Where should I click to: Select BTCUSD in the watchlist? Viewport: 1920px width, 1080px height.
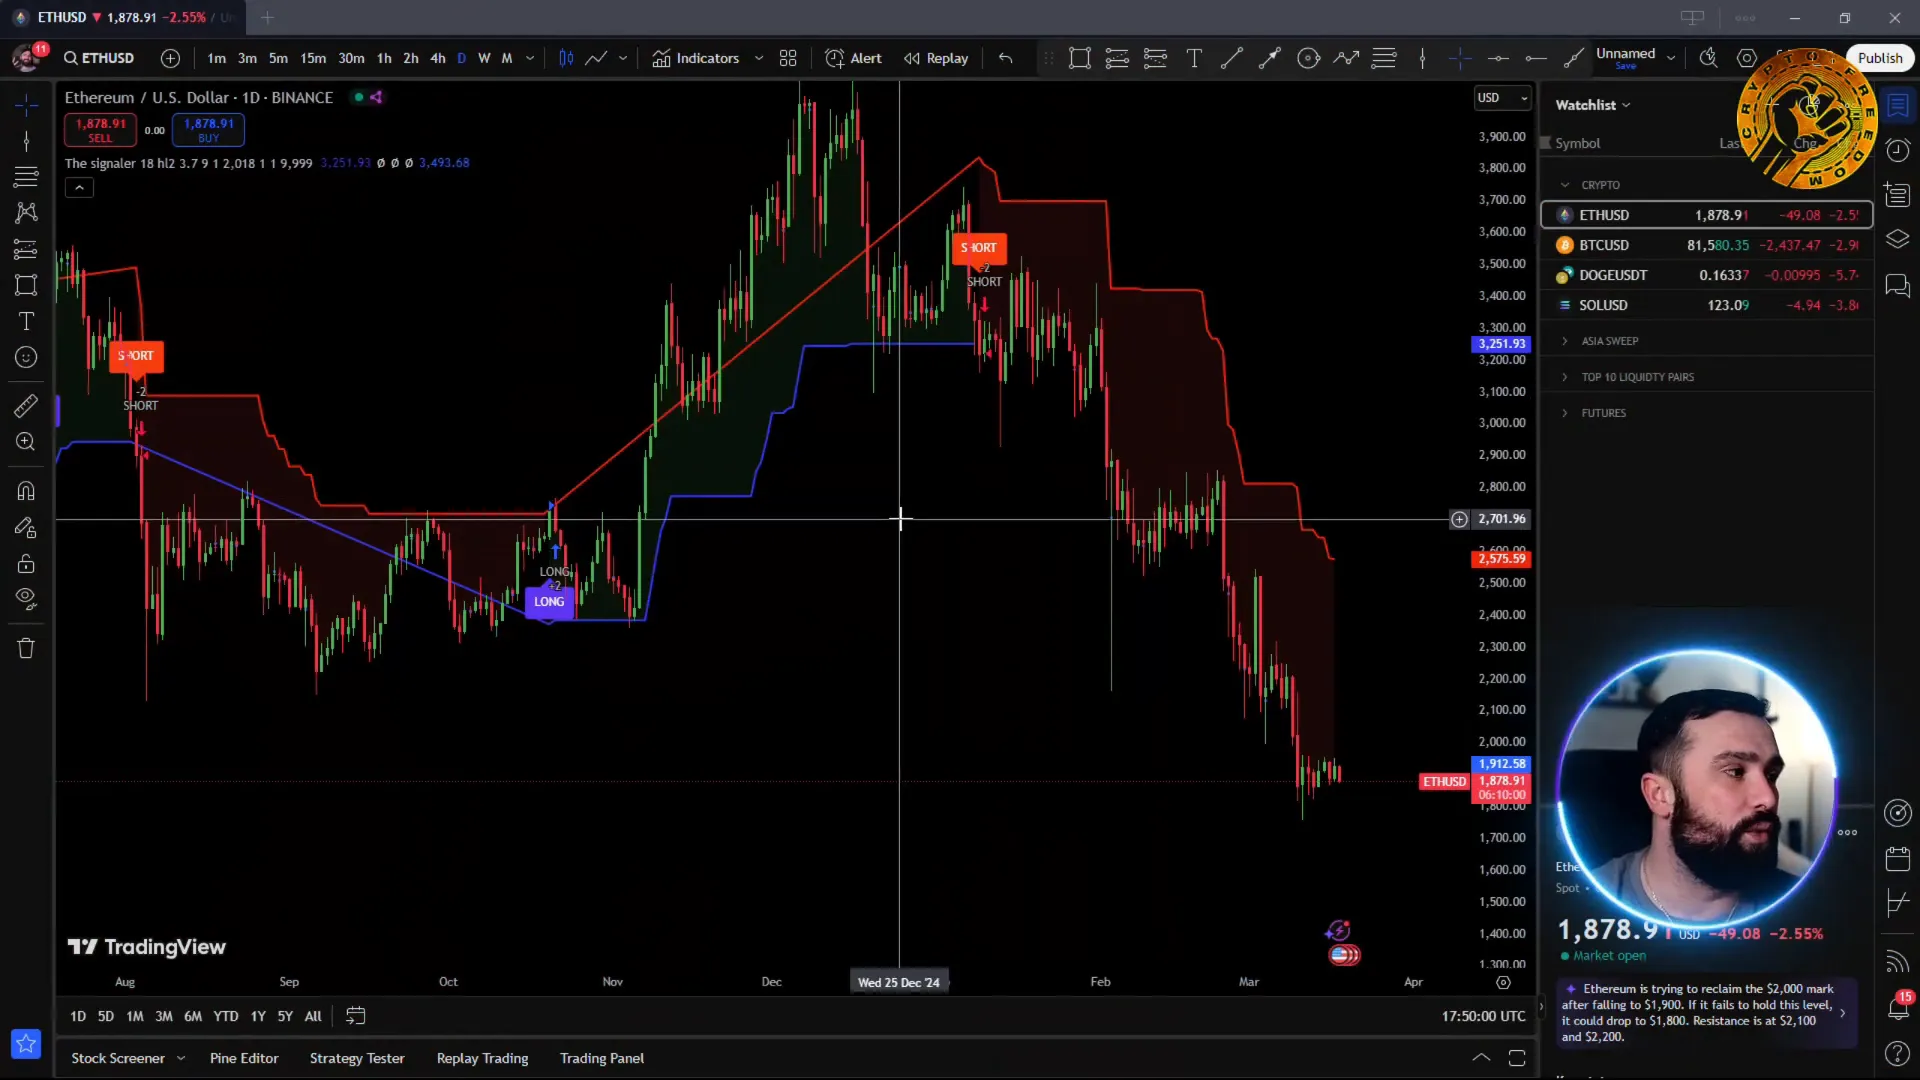1707,245
